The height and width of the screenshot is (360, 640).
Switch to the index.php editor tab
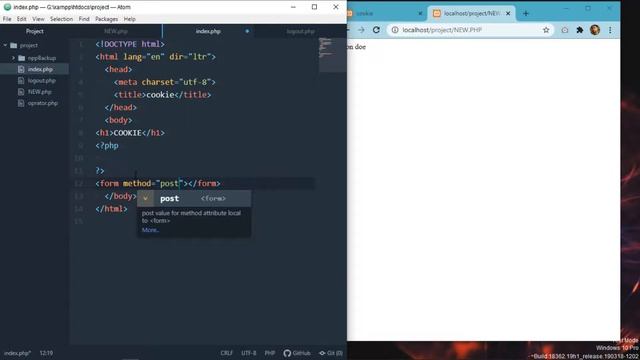tap(208, 31)
